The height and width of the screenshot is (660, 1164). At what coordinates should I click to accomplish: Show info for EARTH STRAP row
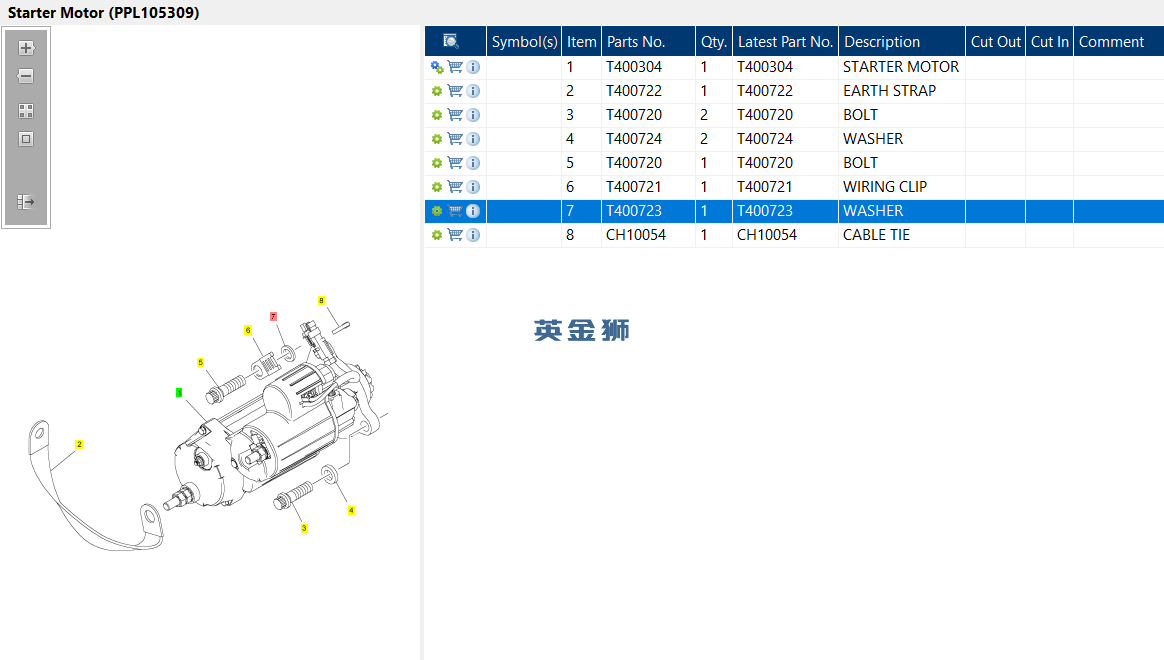(x=473, y=91)
